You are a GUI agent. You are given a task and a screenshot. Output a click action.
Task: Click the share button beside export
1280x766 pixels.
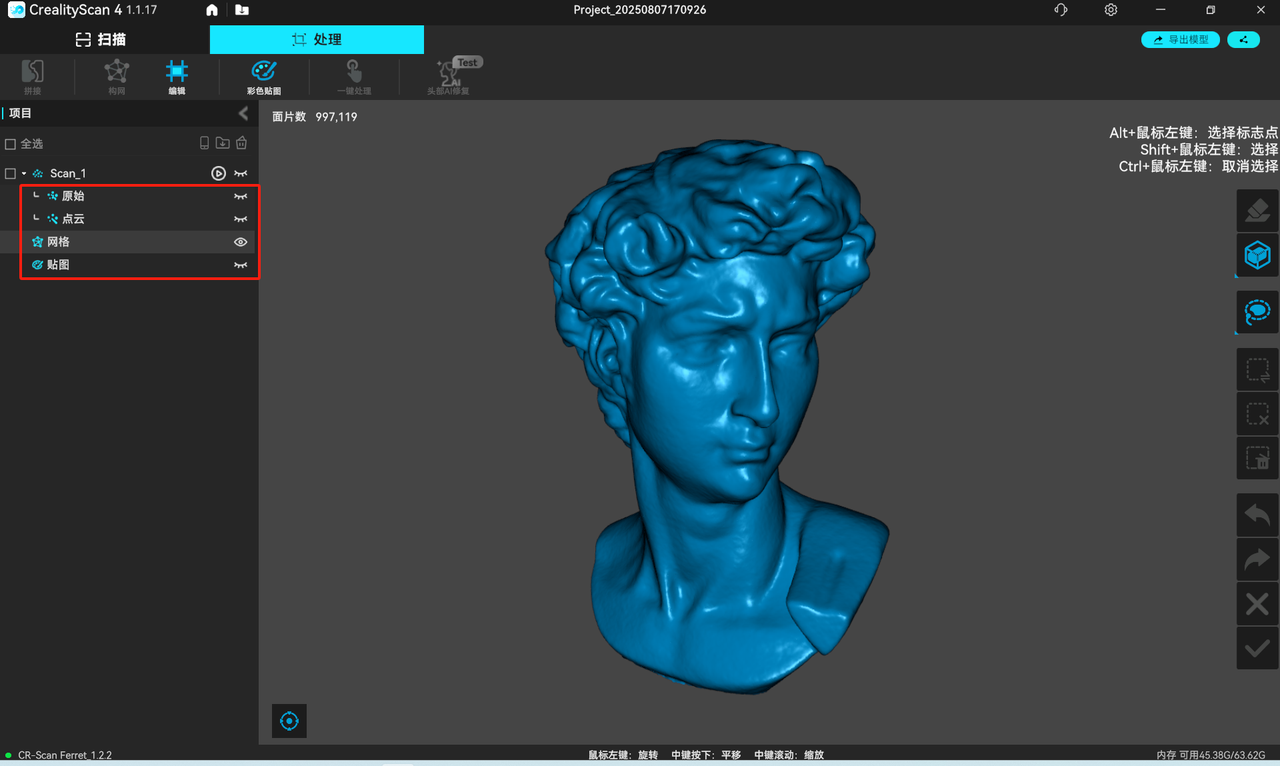1243,40
